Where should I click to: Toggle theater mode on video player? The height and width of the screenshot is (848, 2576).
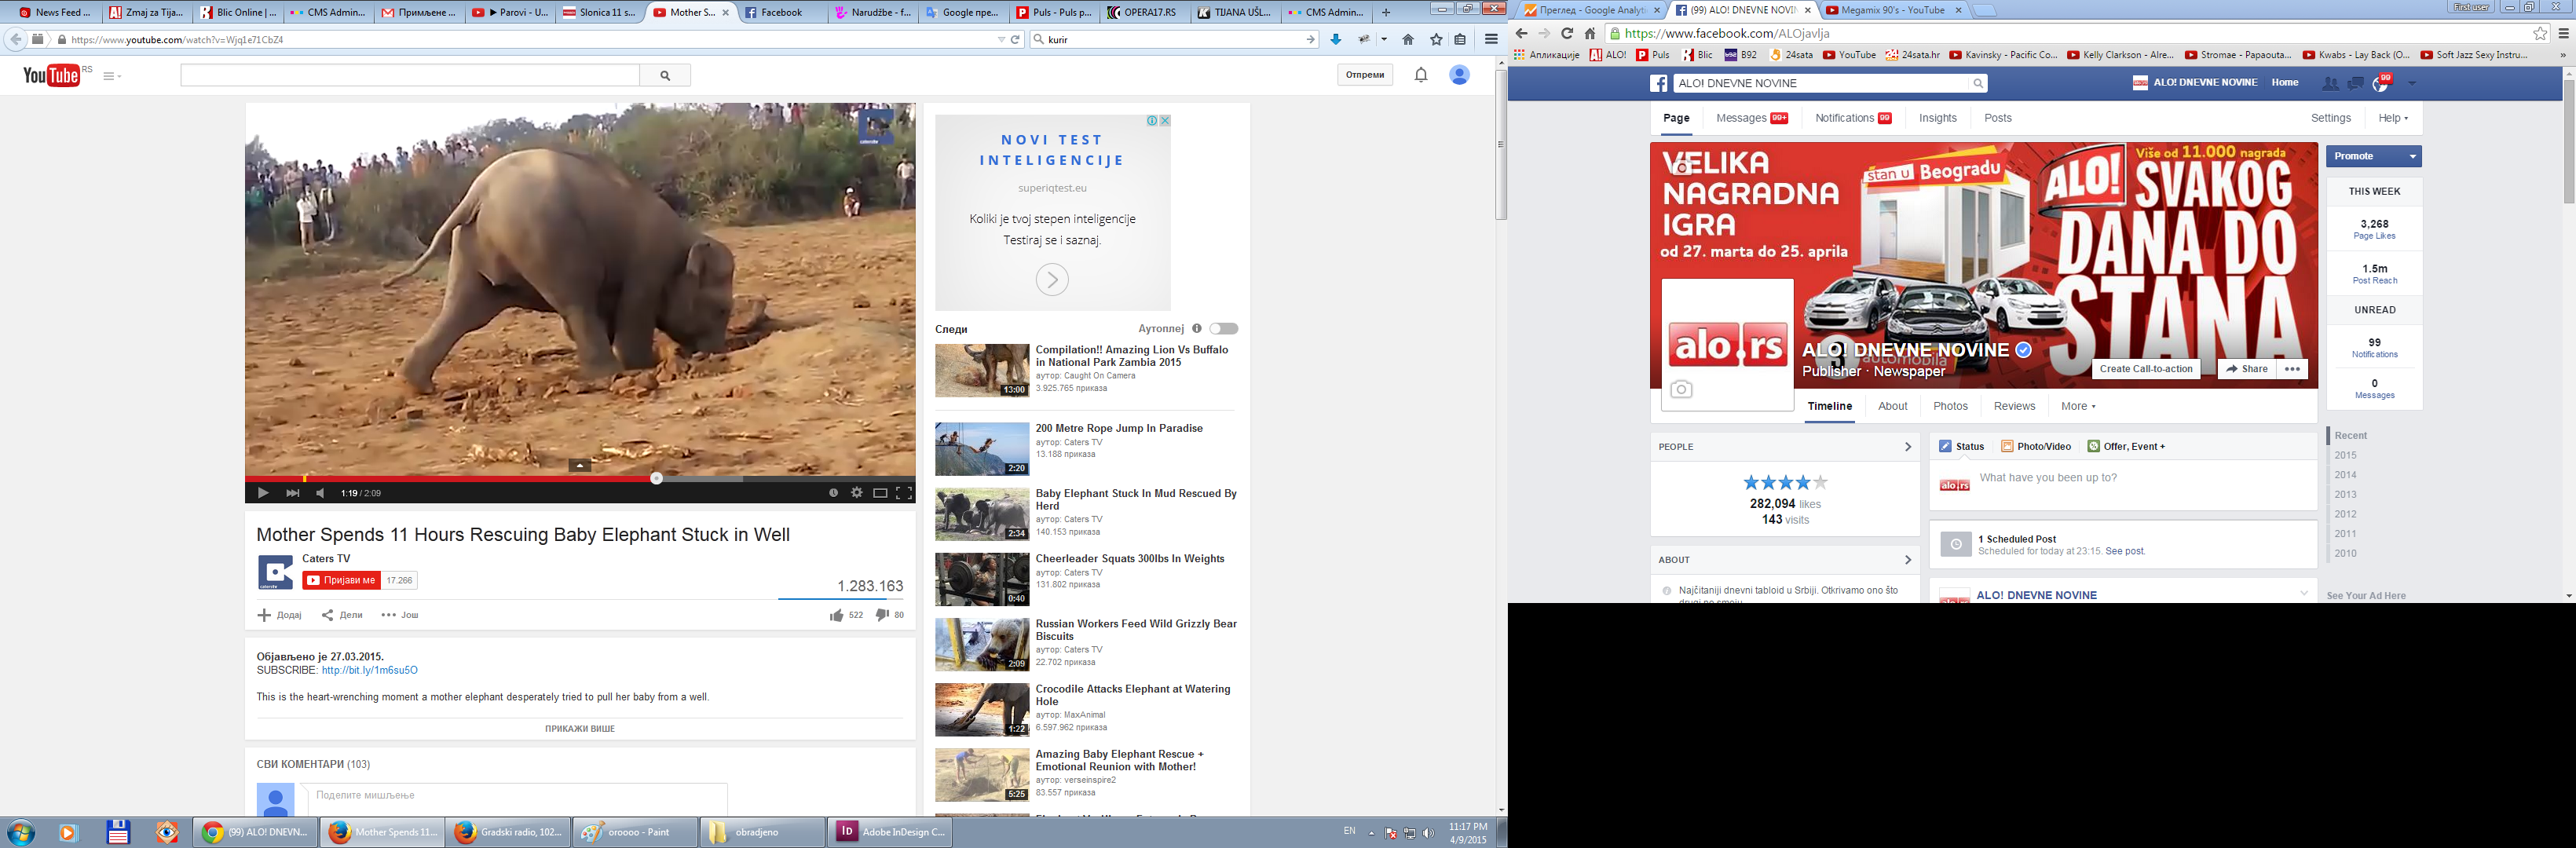click(880, 493)
